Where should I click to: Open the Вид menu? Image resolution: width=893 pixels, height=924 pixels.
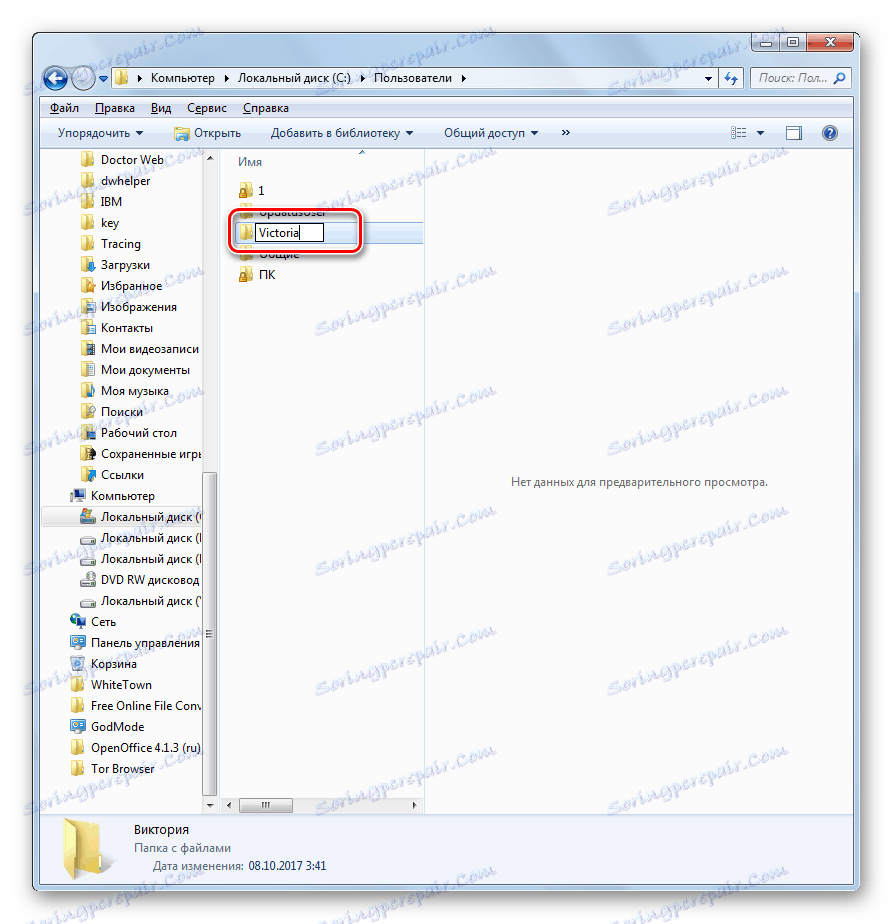[x=160, y=108]
